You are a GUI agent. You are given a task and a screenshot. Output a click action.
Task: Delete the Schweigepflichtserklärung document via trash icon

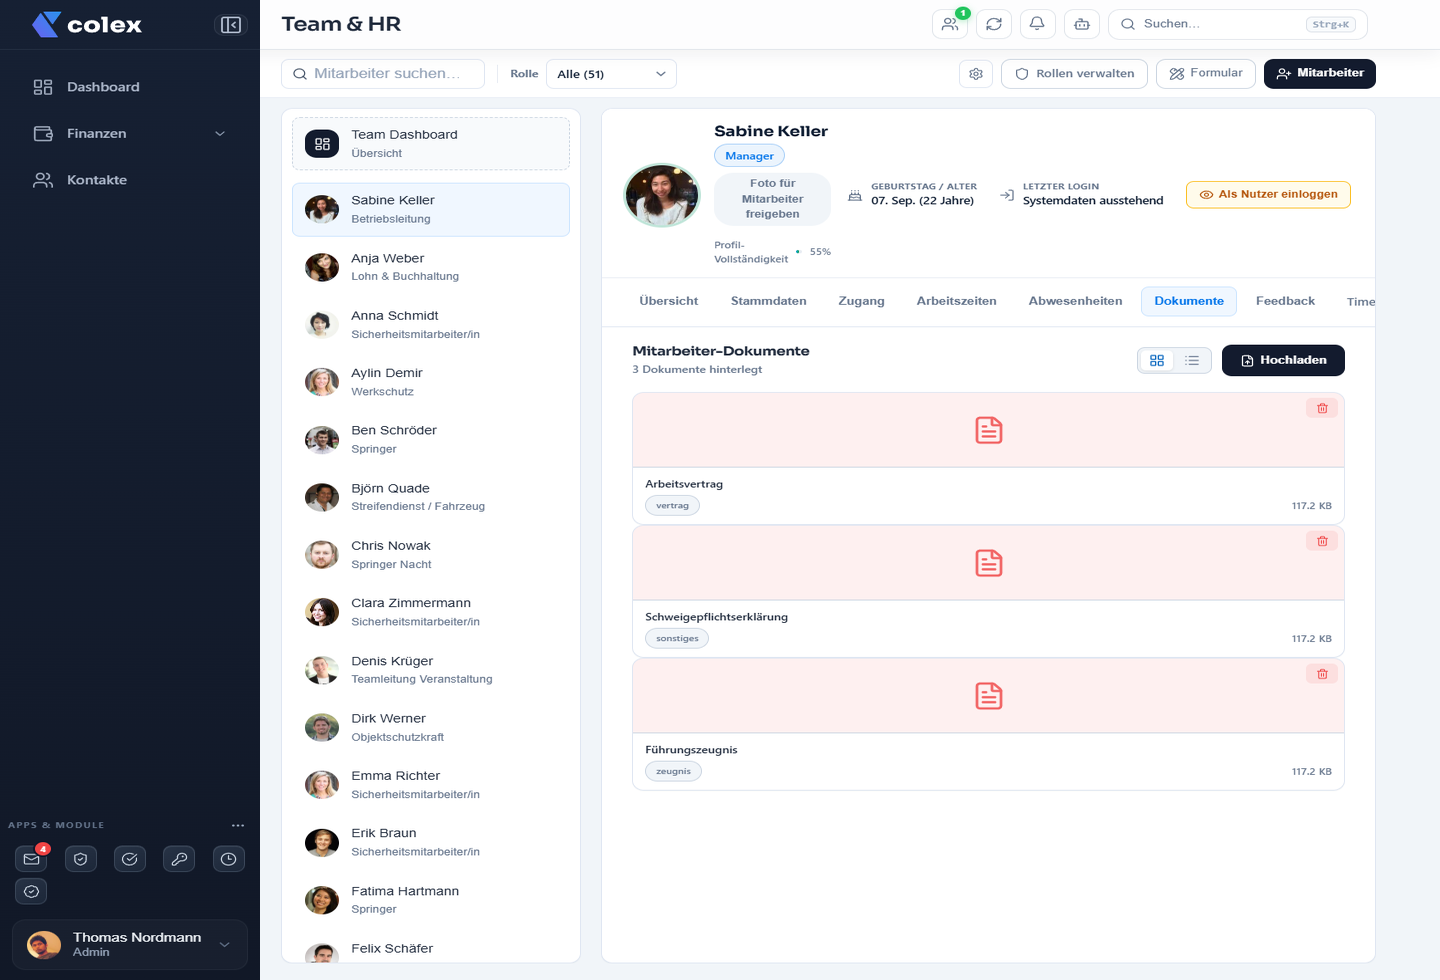(1322, 541)
